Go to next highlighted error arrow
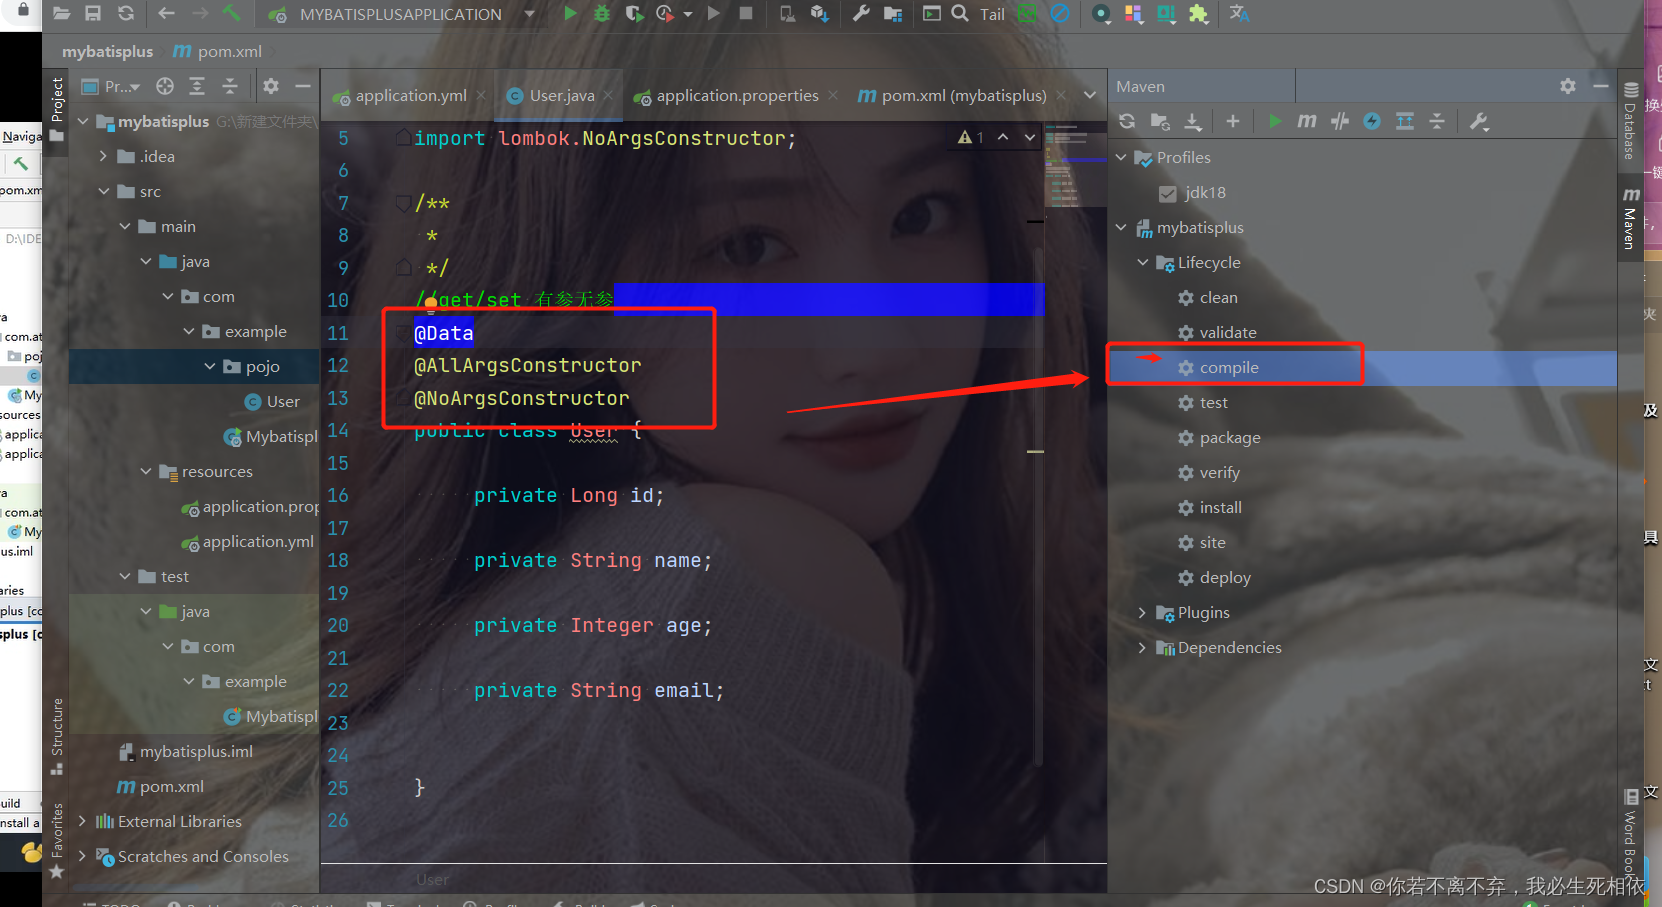This screenshot has width=1662, height=907. tap(1030, 137)
